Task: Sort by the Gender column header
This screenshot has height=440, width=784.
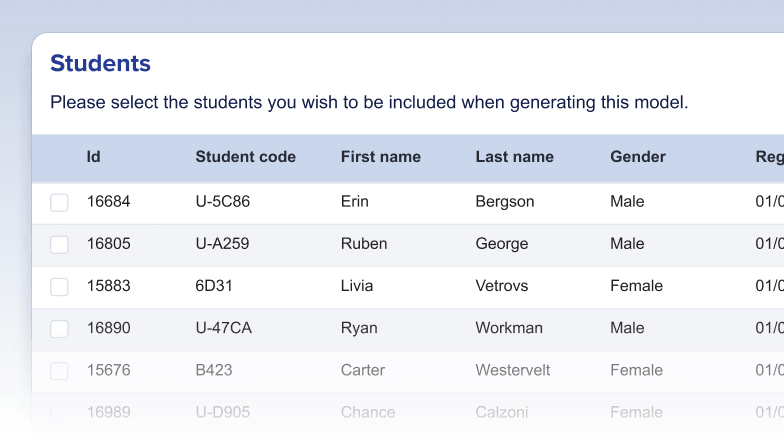Action: point(637,157)
